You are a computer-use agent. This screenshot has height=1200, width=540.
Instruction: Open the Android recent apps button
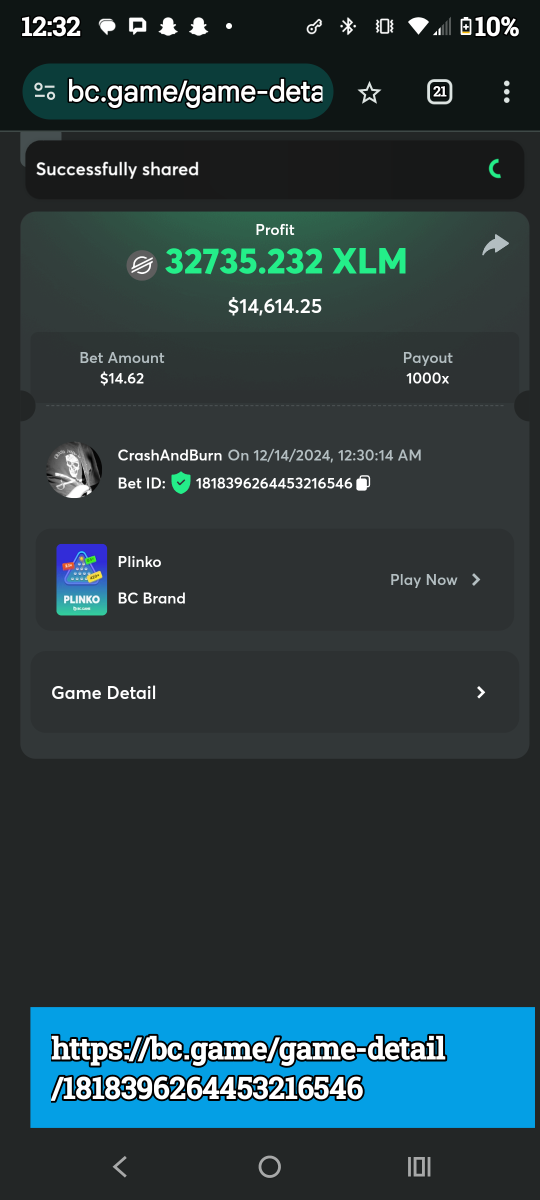point(419,1166)
